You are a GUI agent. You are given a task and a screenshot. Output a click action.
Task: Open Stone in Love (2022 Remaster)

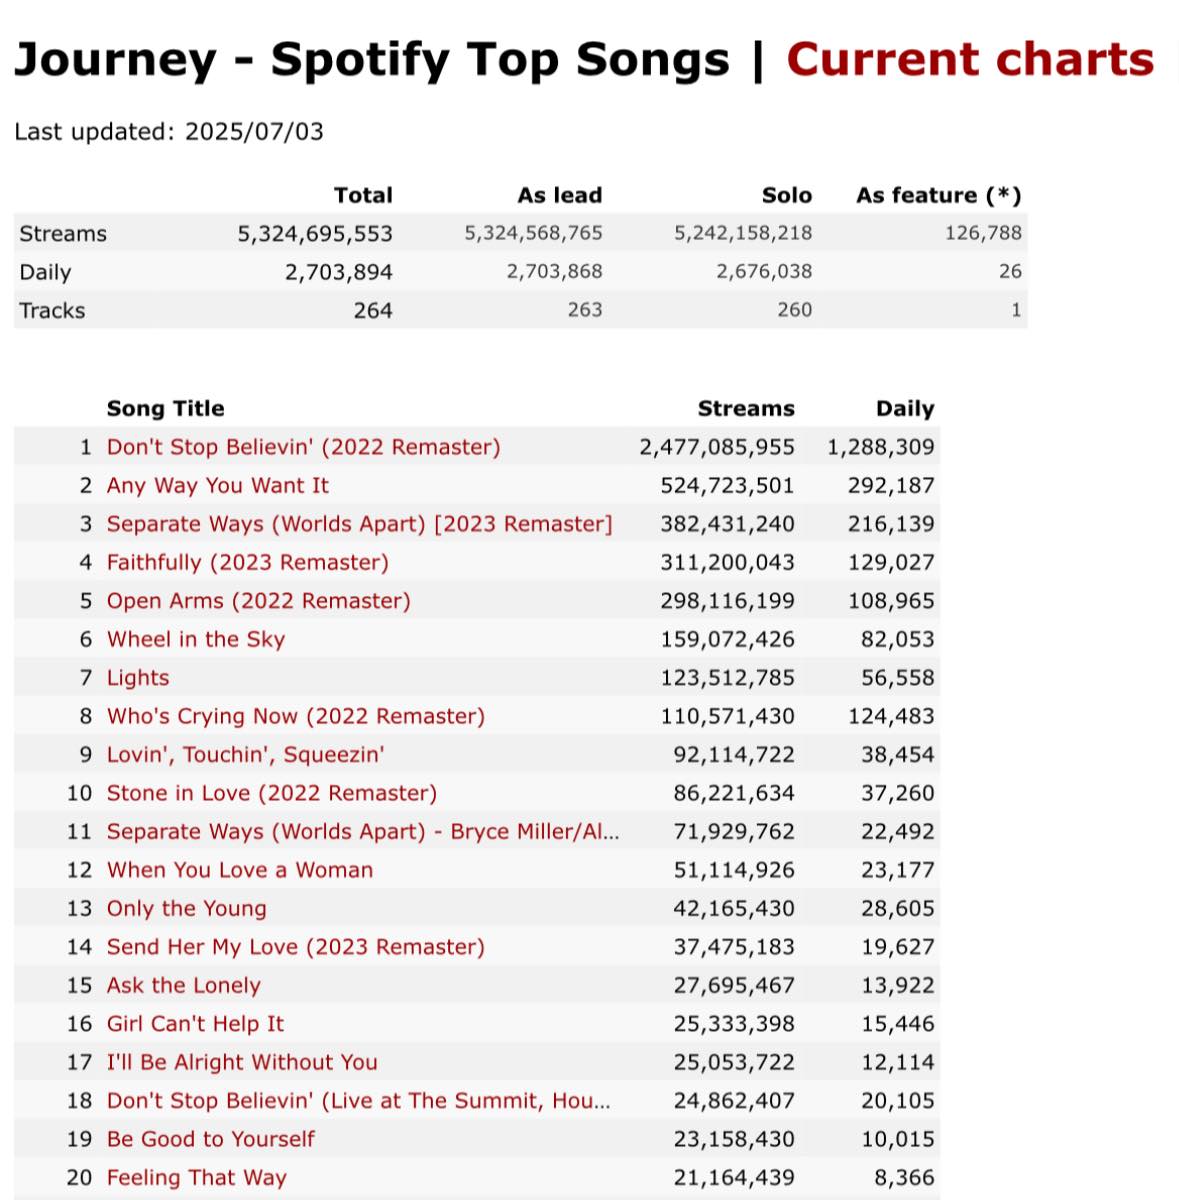coord(272,793)
